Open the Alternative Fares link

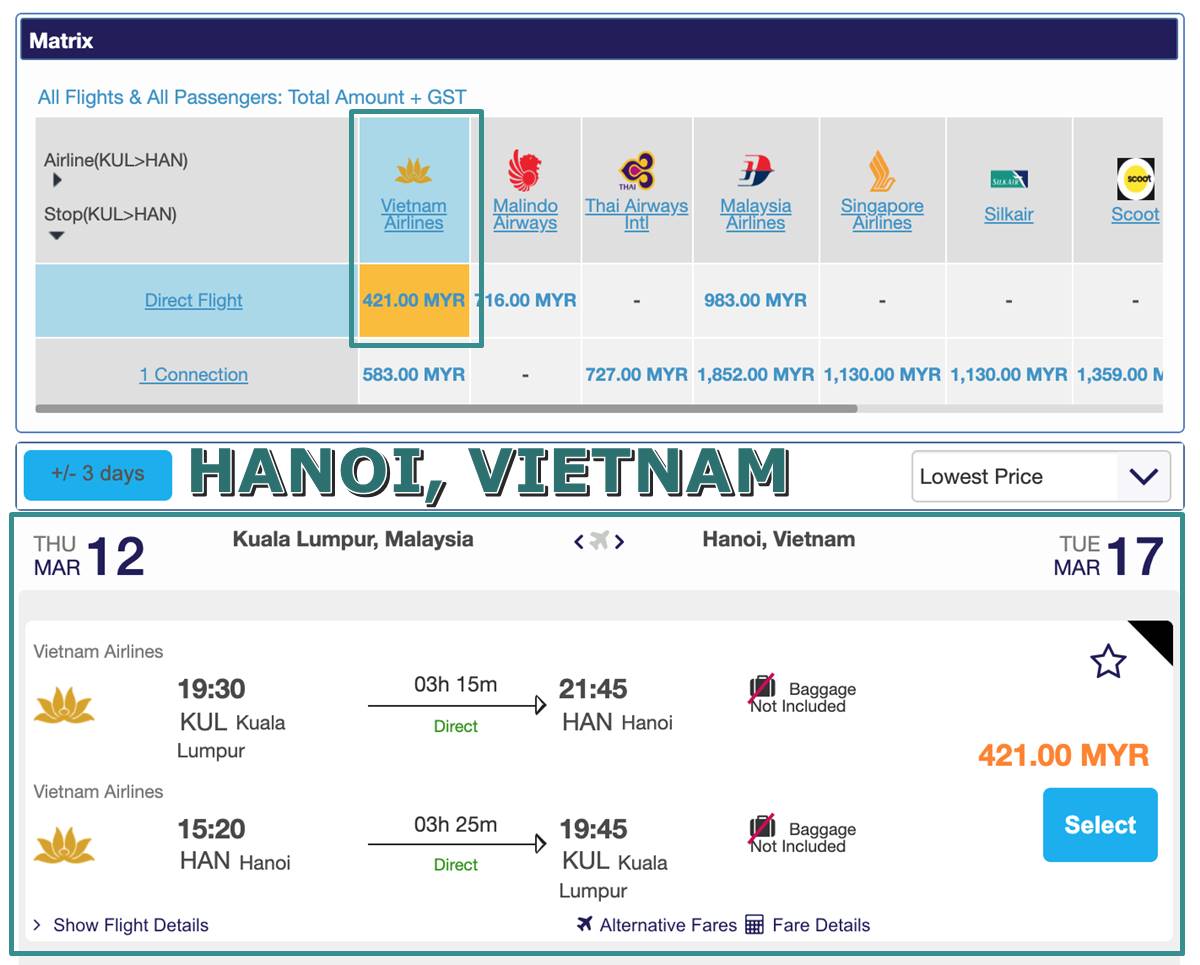pyautogui.click(x=668, y=925)
